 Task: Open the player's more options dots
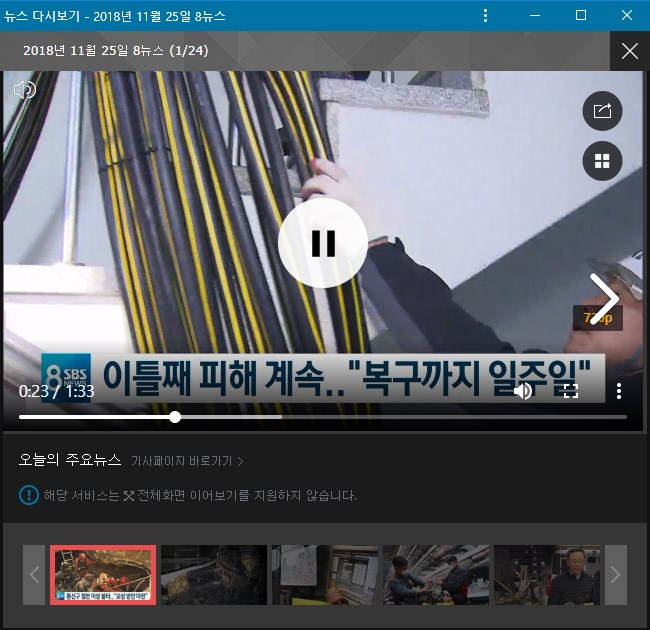coord(618,391)
